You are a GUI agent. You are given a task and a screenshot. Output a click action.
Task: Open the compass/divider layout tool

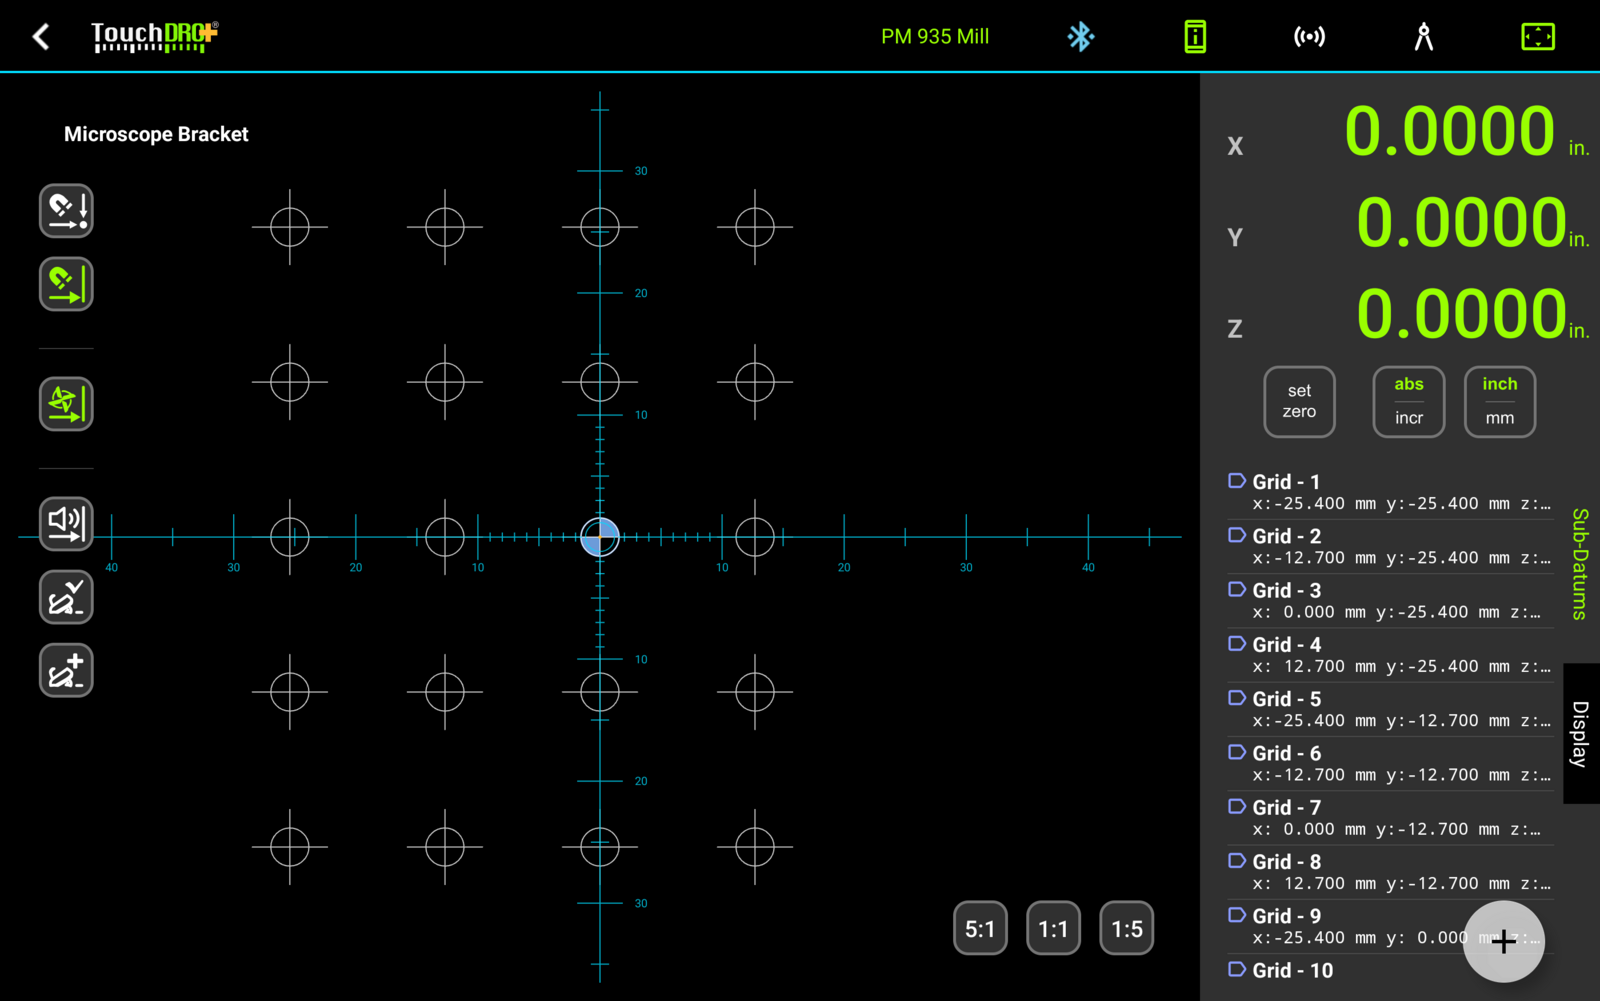[x=1423, y=37]
